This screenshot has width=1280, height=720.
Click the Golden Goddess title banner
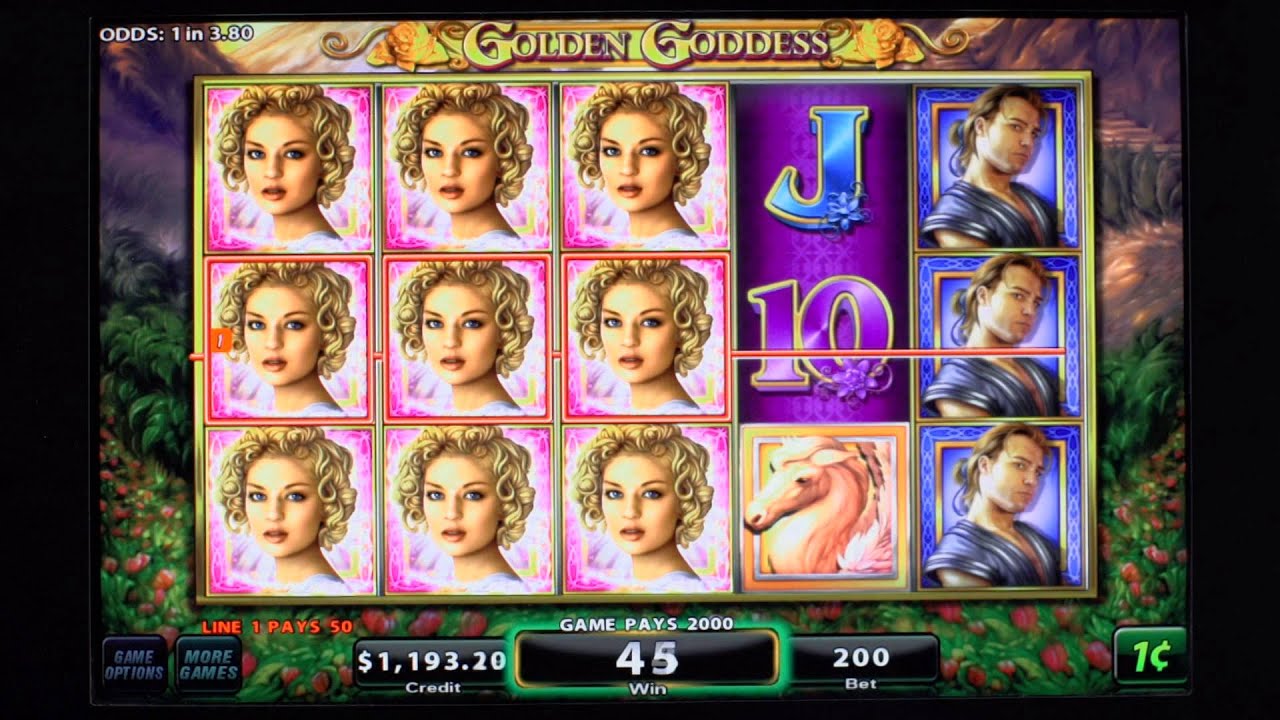[x=645, y=43]
